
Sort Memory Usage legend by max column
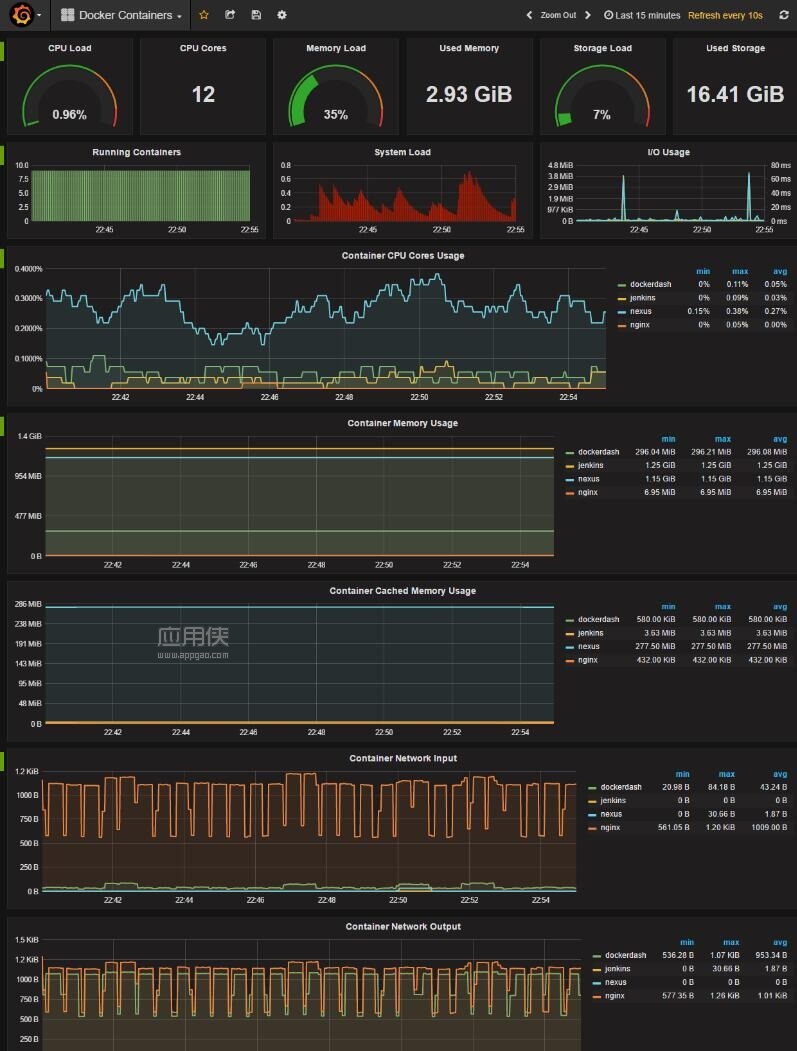click(x=723, y=439)
